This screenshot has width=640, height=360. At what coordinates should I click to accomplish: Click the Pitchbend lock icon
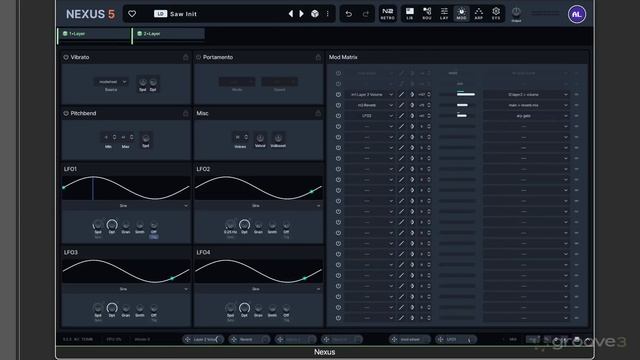click(x=186, y=113)
